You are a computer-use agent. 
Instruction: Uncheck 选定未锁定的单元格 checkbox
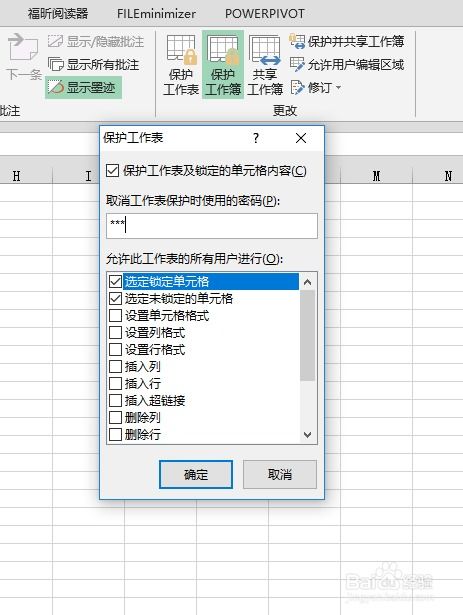click(115, 298)
